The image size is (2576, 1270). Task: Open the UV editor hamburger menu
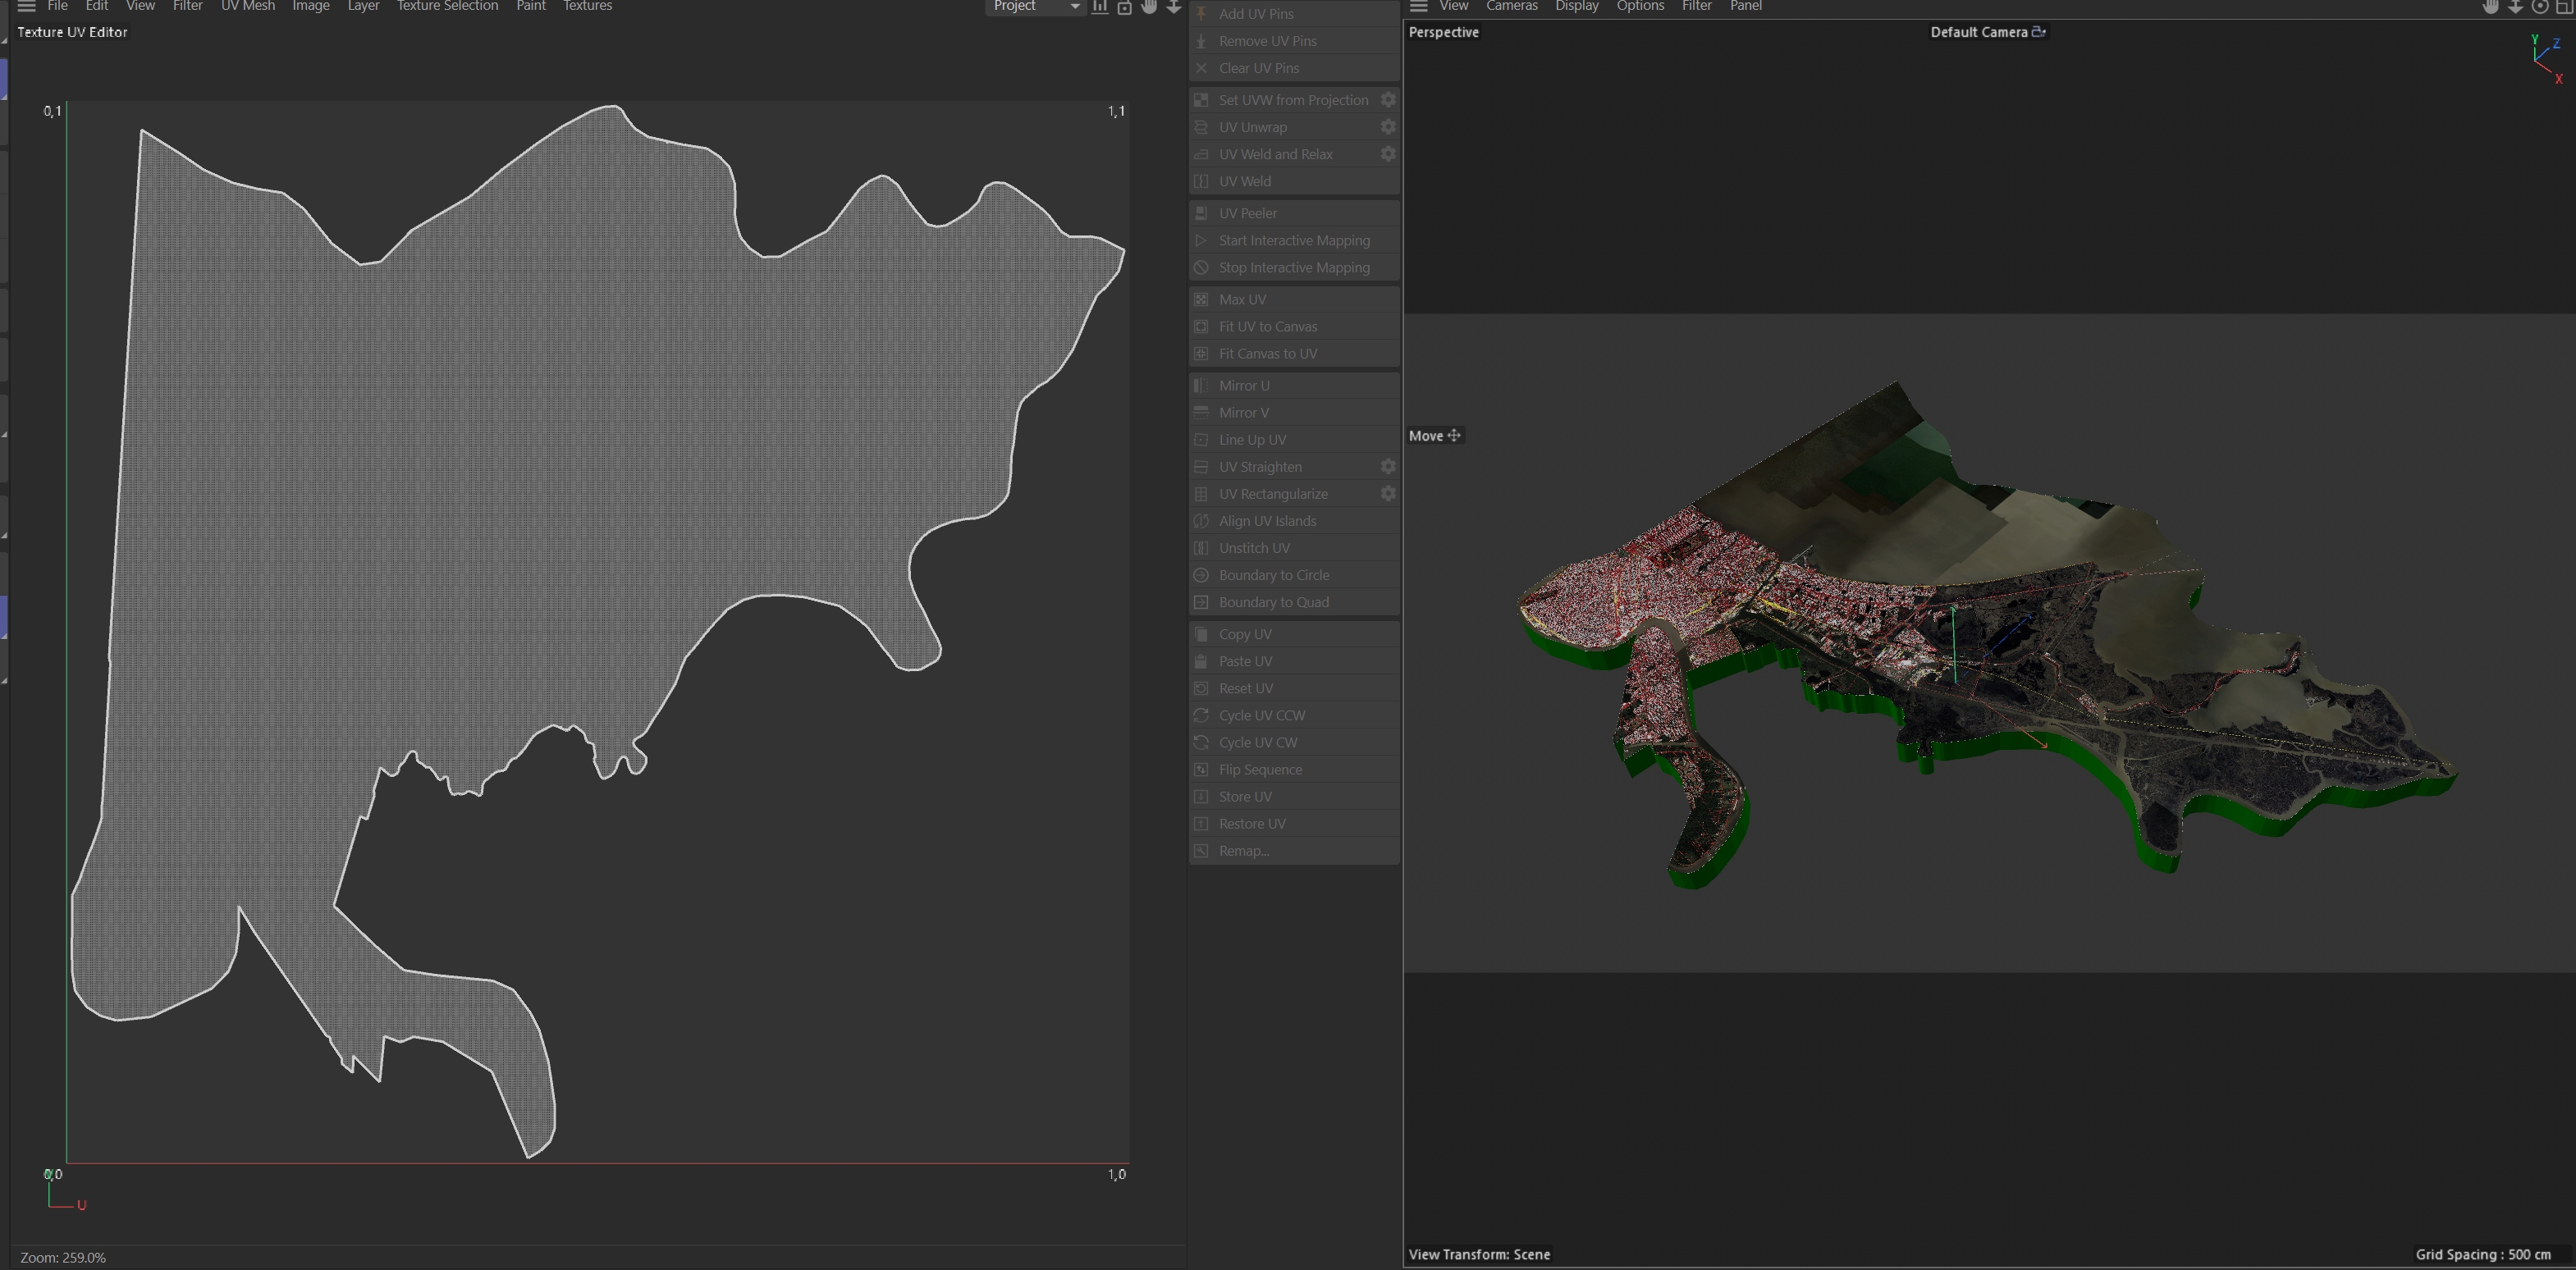point(26,6)
